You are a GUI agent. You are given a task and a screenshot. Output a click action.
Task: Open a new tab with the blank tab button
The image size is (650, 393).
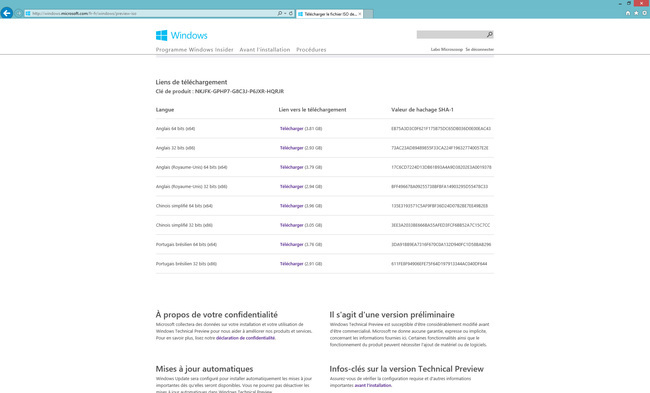click(x=368, y=14)
